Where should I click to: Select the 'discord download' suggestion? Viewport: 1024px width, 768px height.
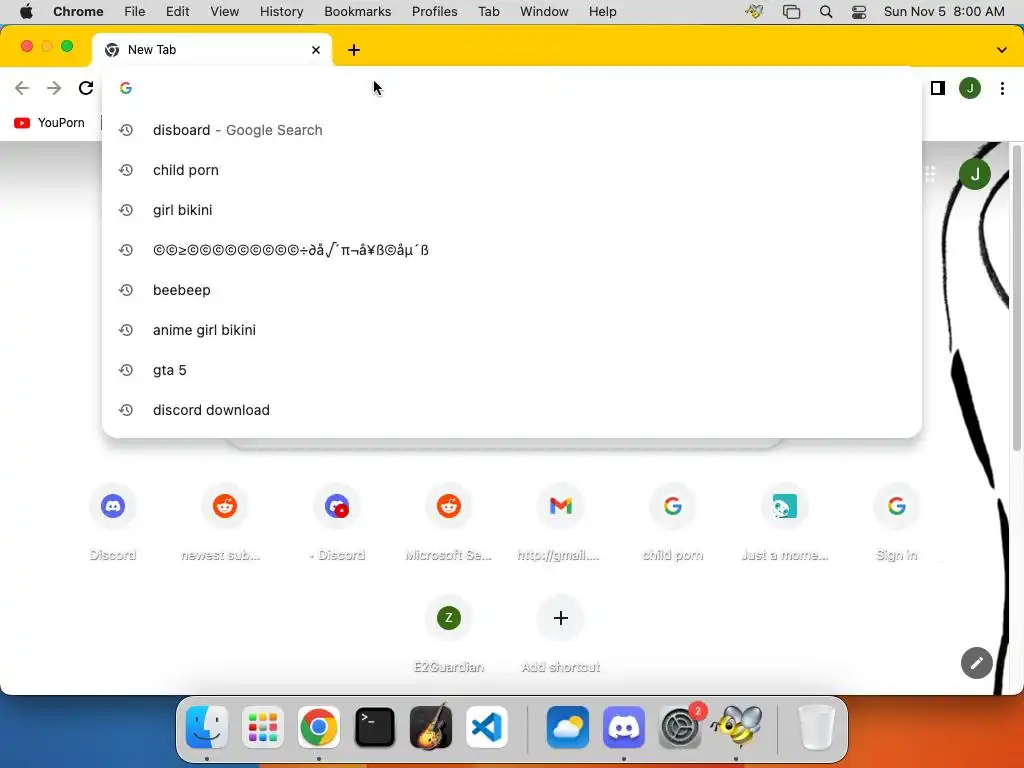pos(512,410)
